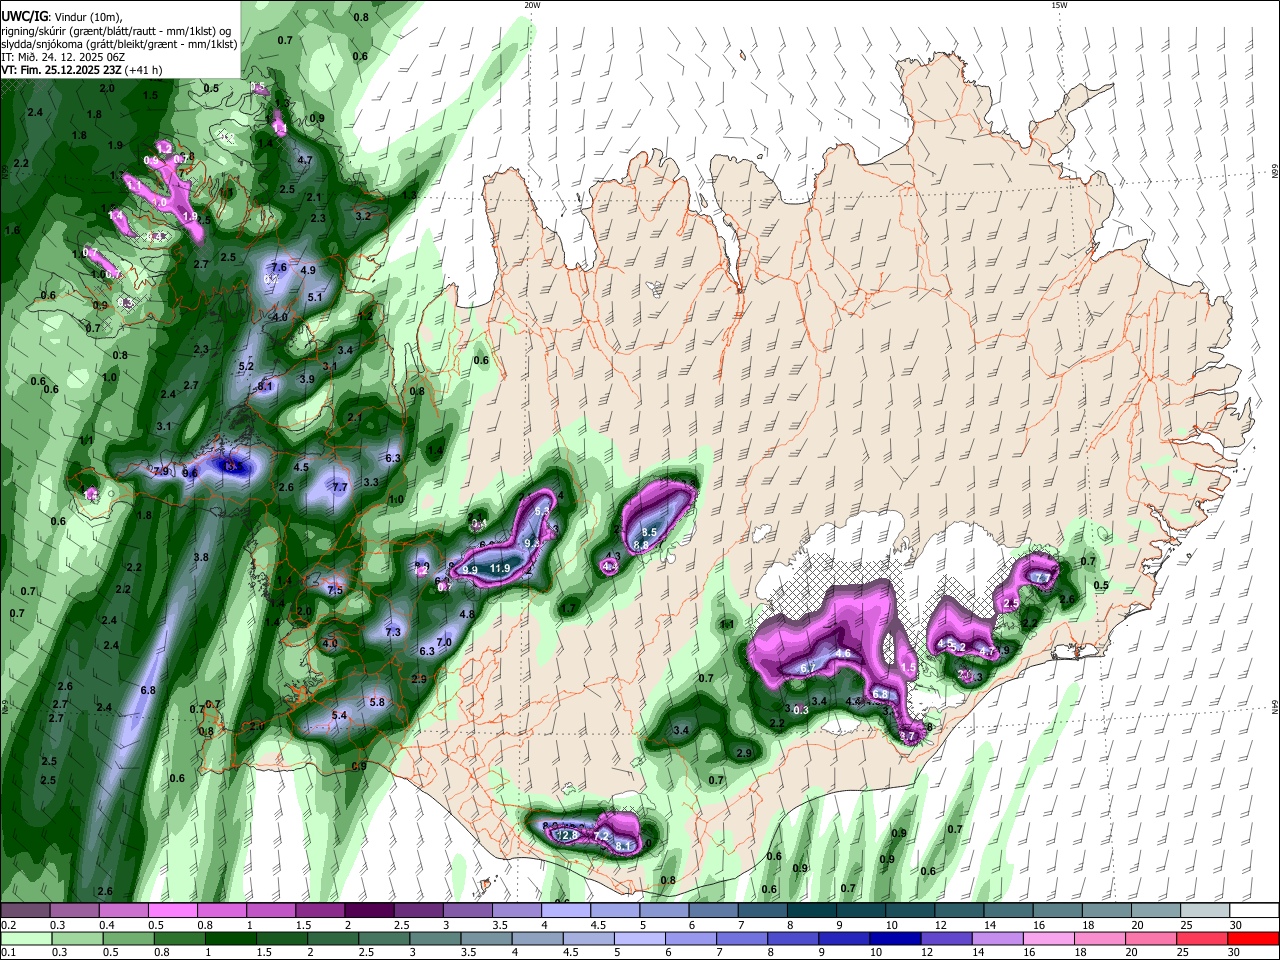1280x960 pixels.
Task: Click the precipitation value '3.7'
Action: [908, 736]
